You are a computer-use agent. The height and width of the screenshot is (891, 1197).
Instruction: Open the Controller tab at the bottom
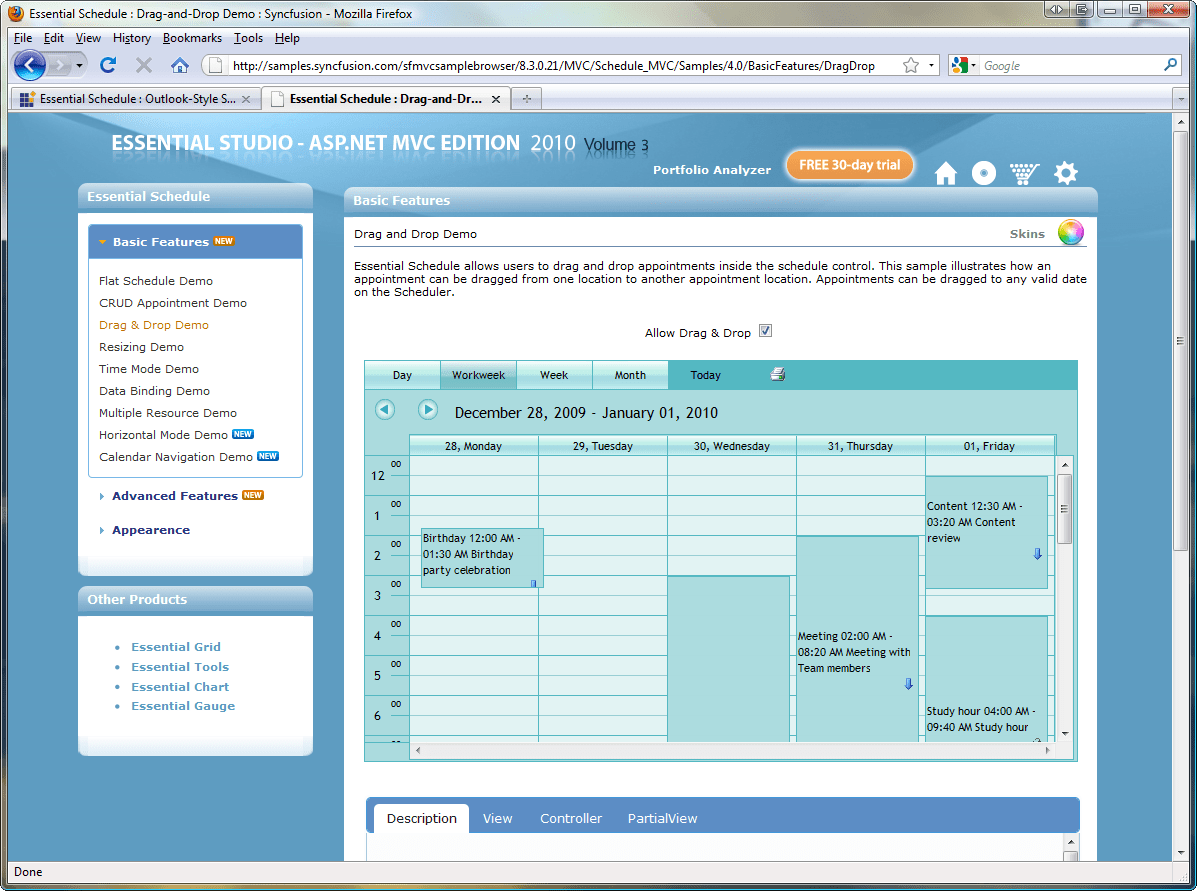point(570,818)
